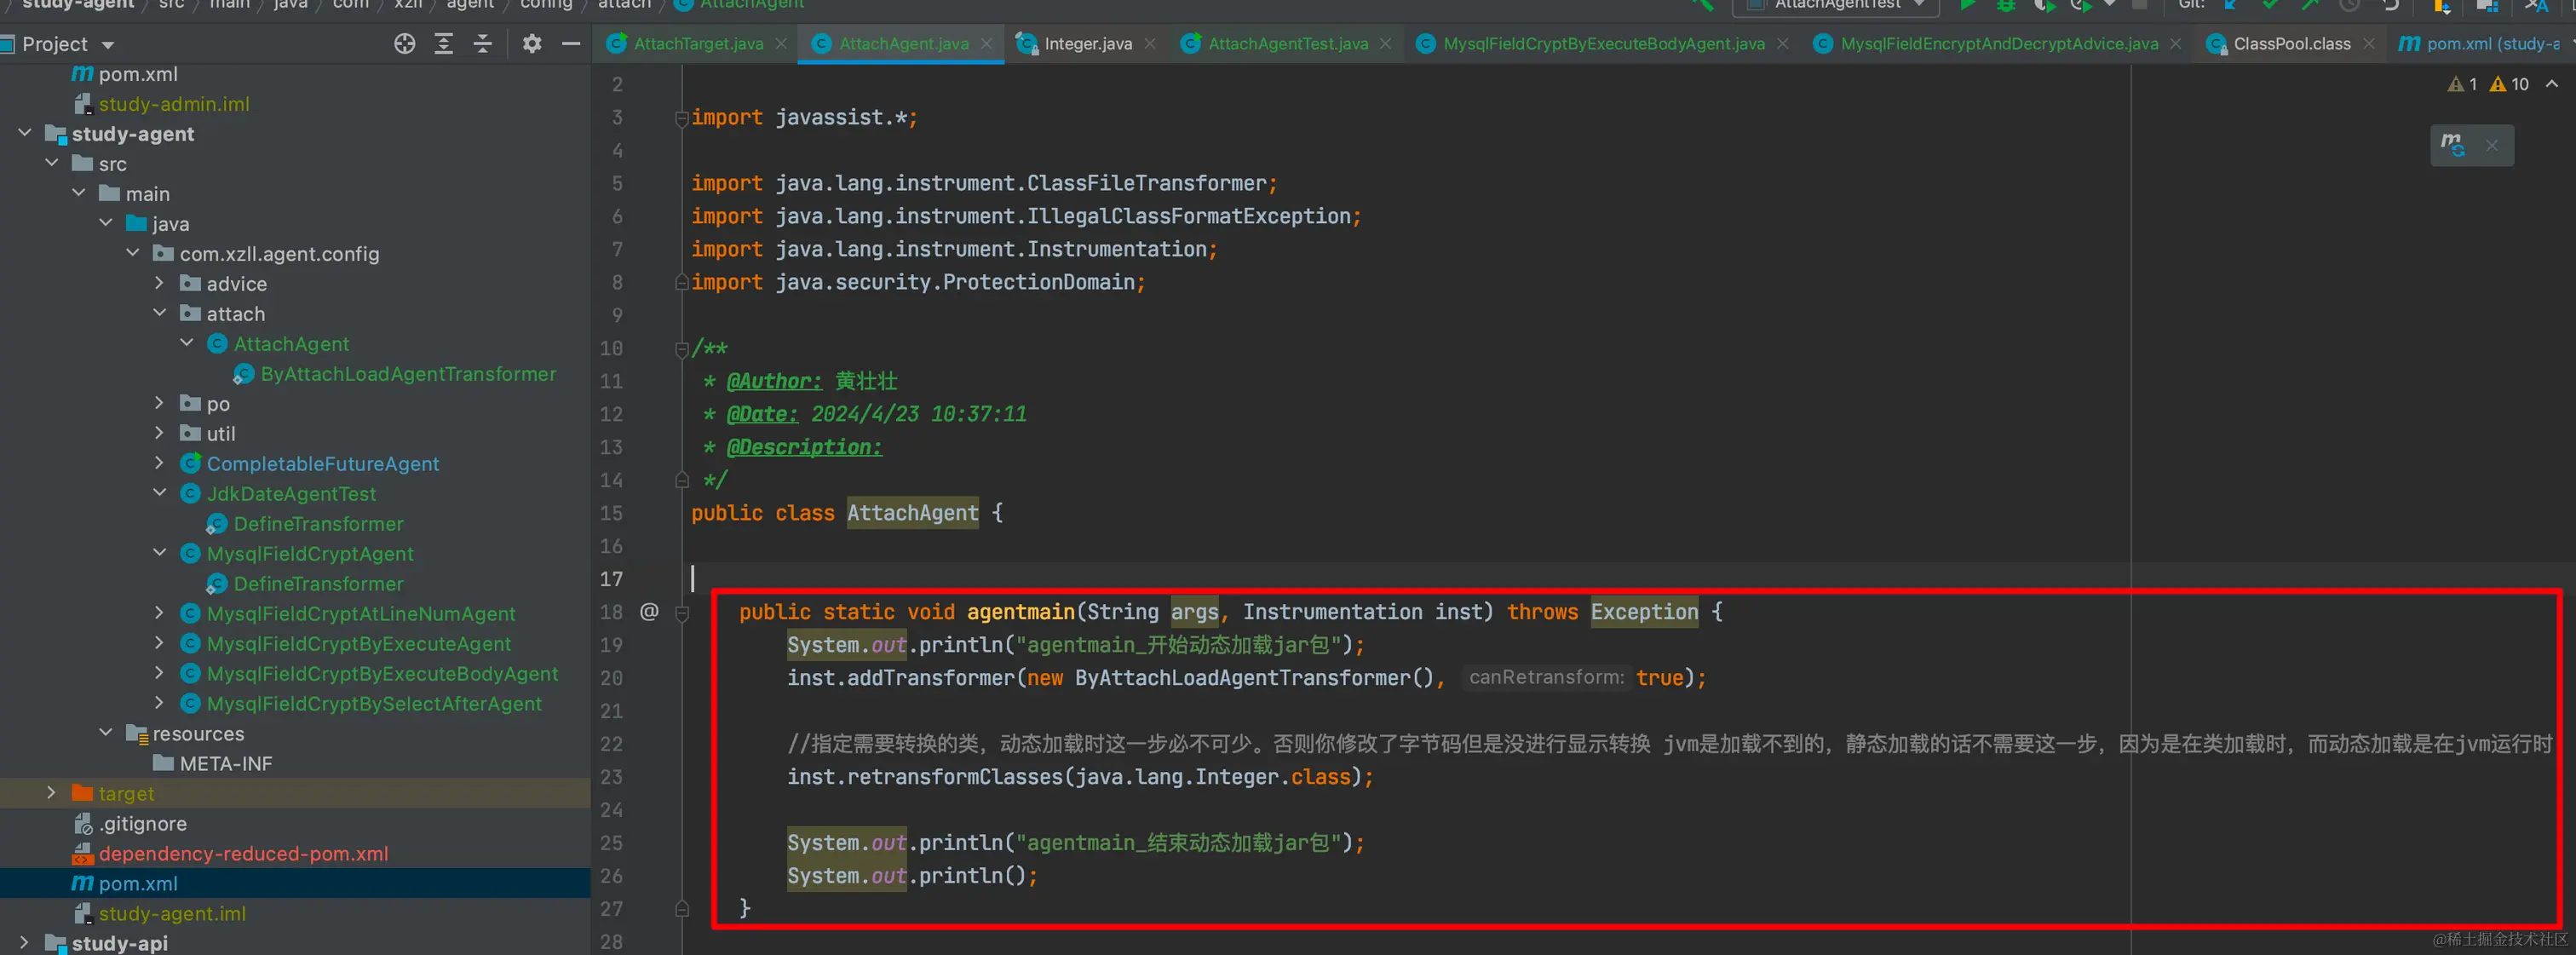Click Collapse All in Project panel
Image resolution: width=2576 pixels, height=955 pixels.
click(x=483, y=44)
